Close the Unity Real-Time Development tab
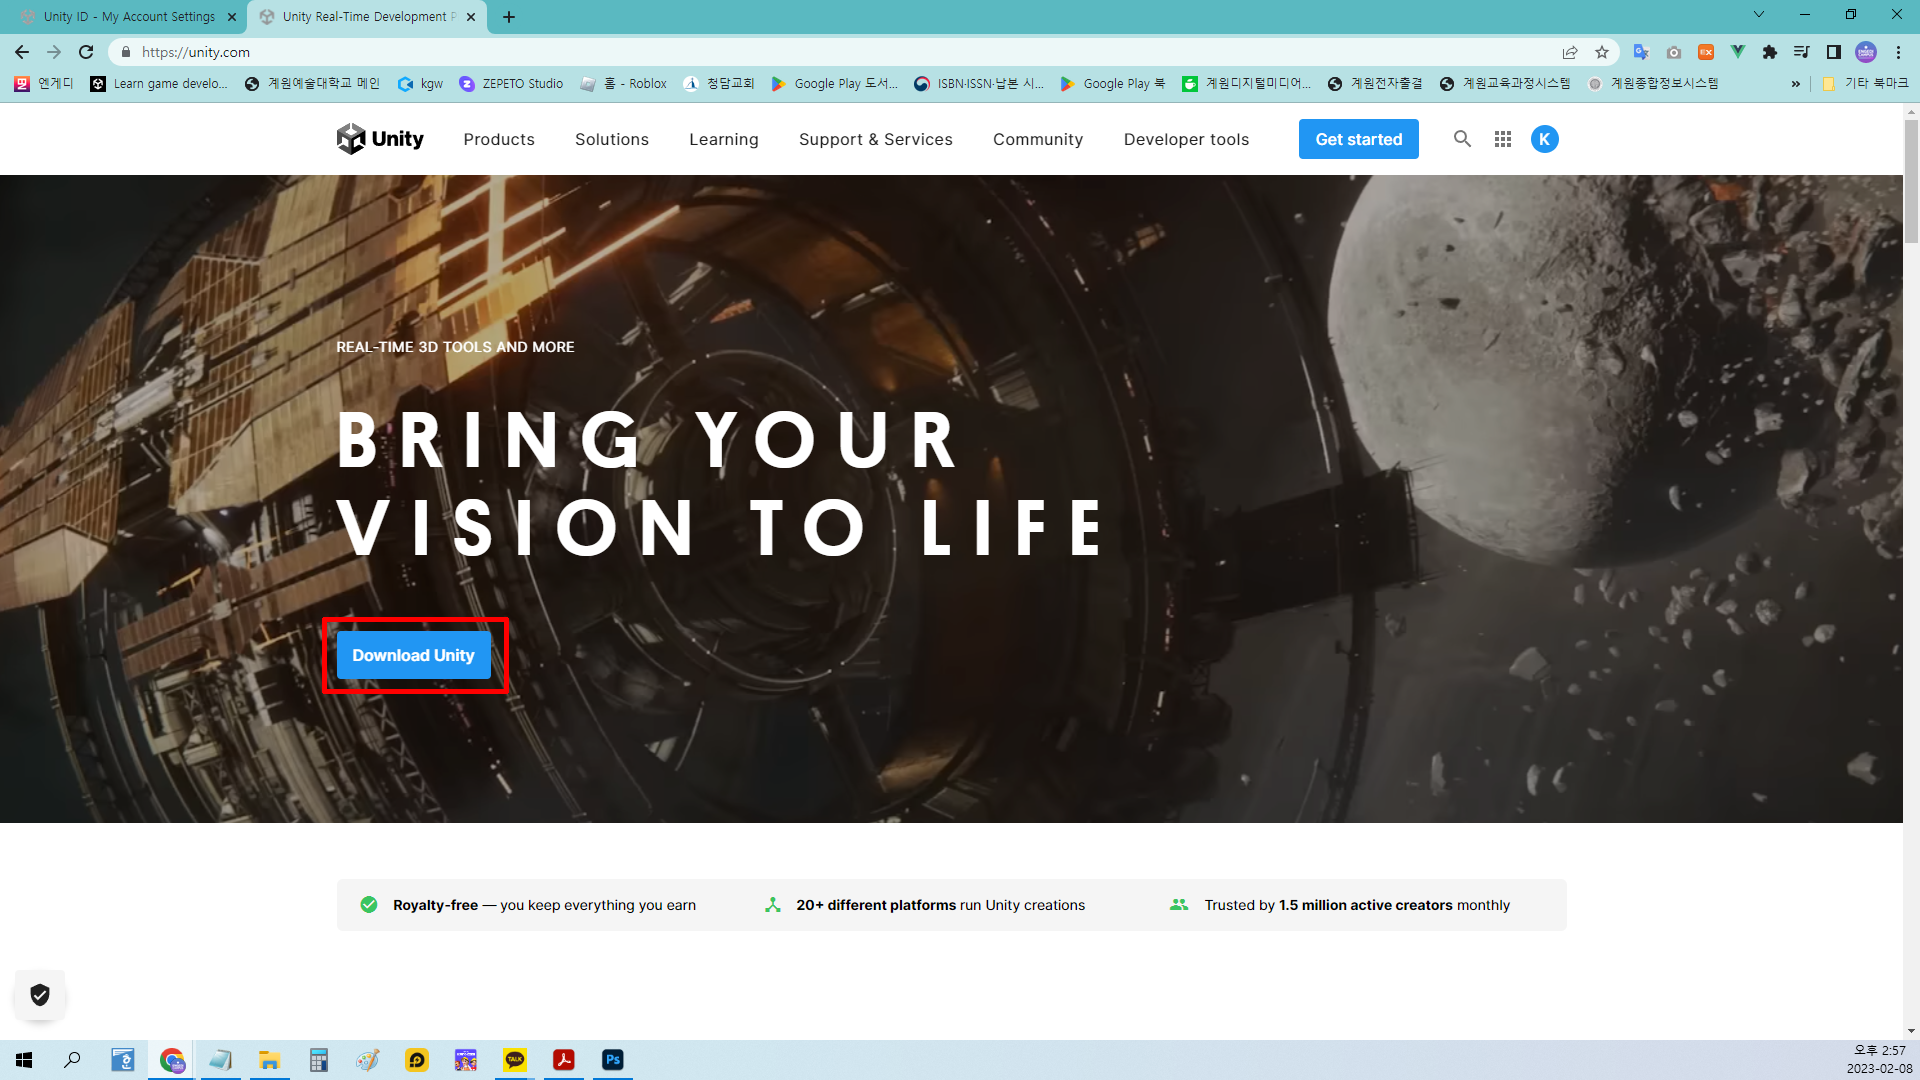This screenshot has width=1920, height=1080. click(471, 17)
